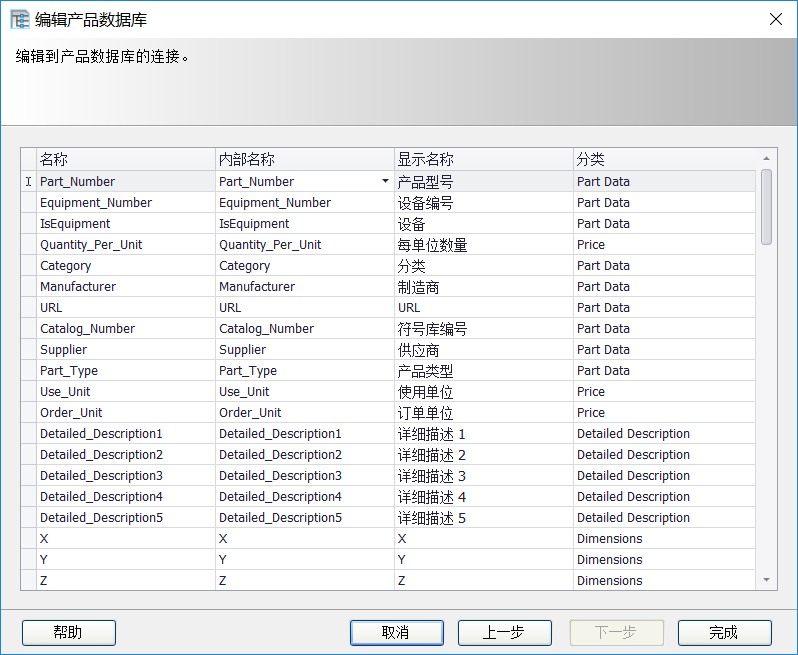Click the 内部名称 column header

304,159
